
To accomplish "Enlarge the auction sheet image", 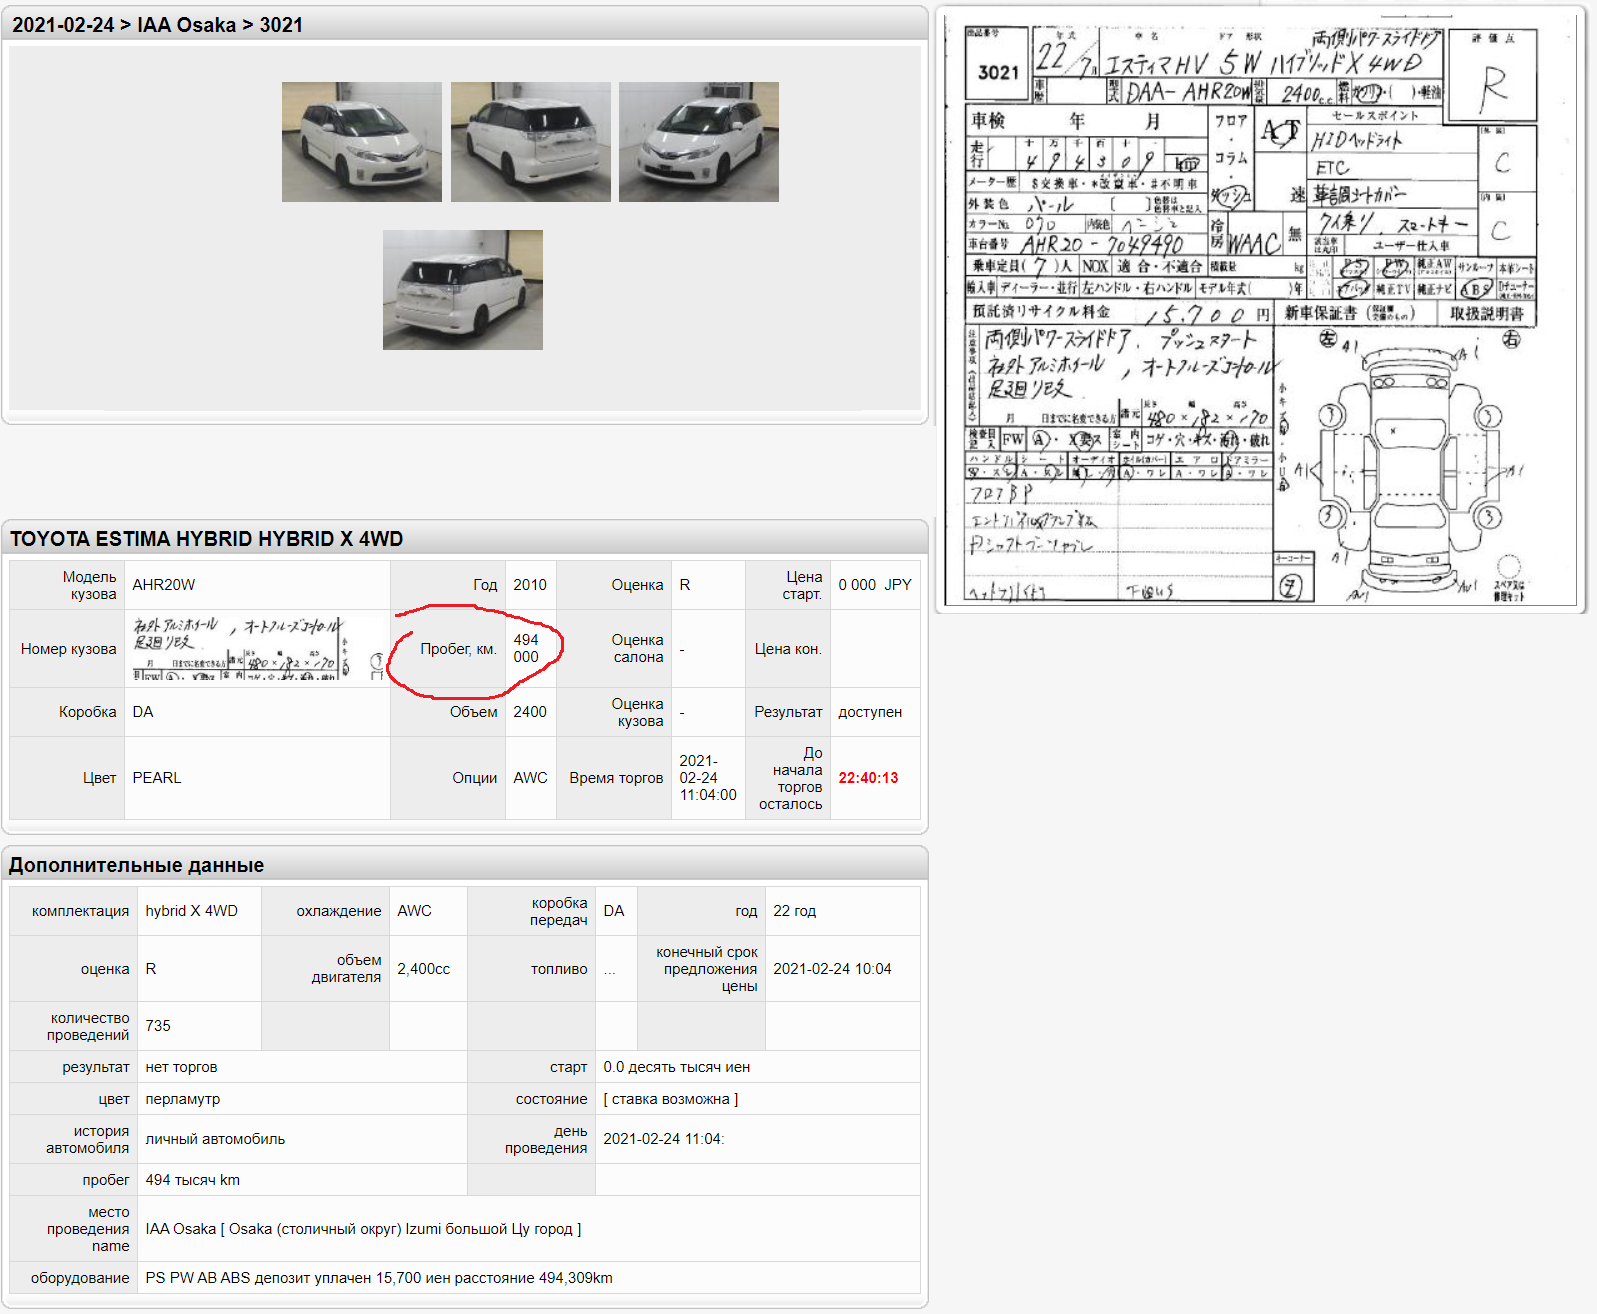I will point(1260,311).
